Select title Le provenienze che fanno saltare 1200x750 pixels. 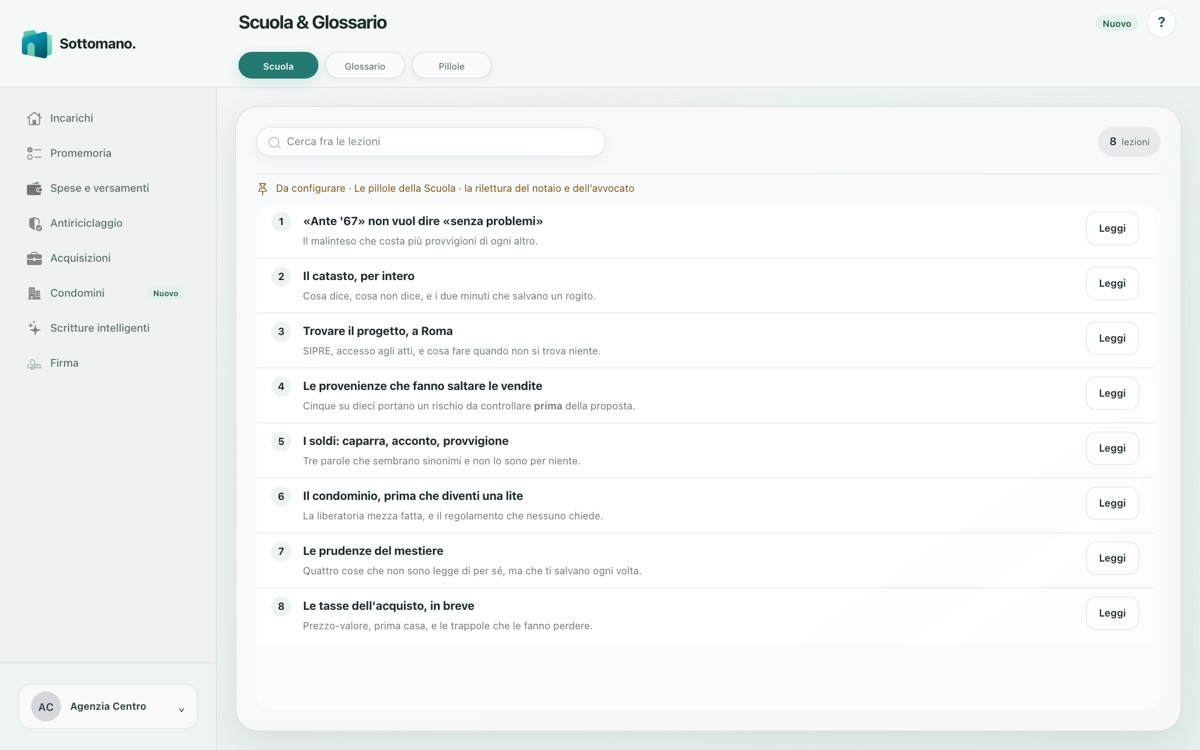tap(423, 386)
